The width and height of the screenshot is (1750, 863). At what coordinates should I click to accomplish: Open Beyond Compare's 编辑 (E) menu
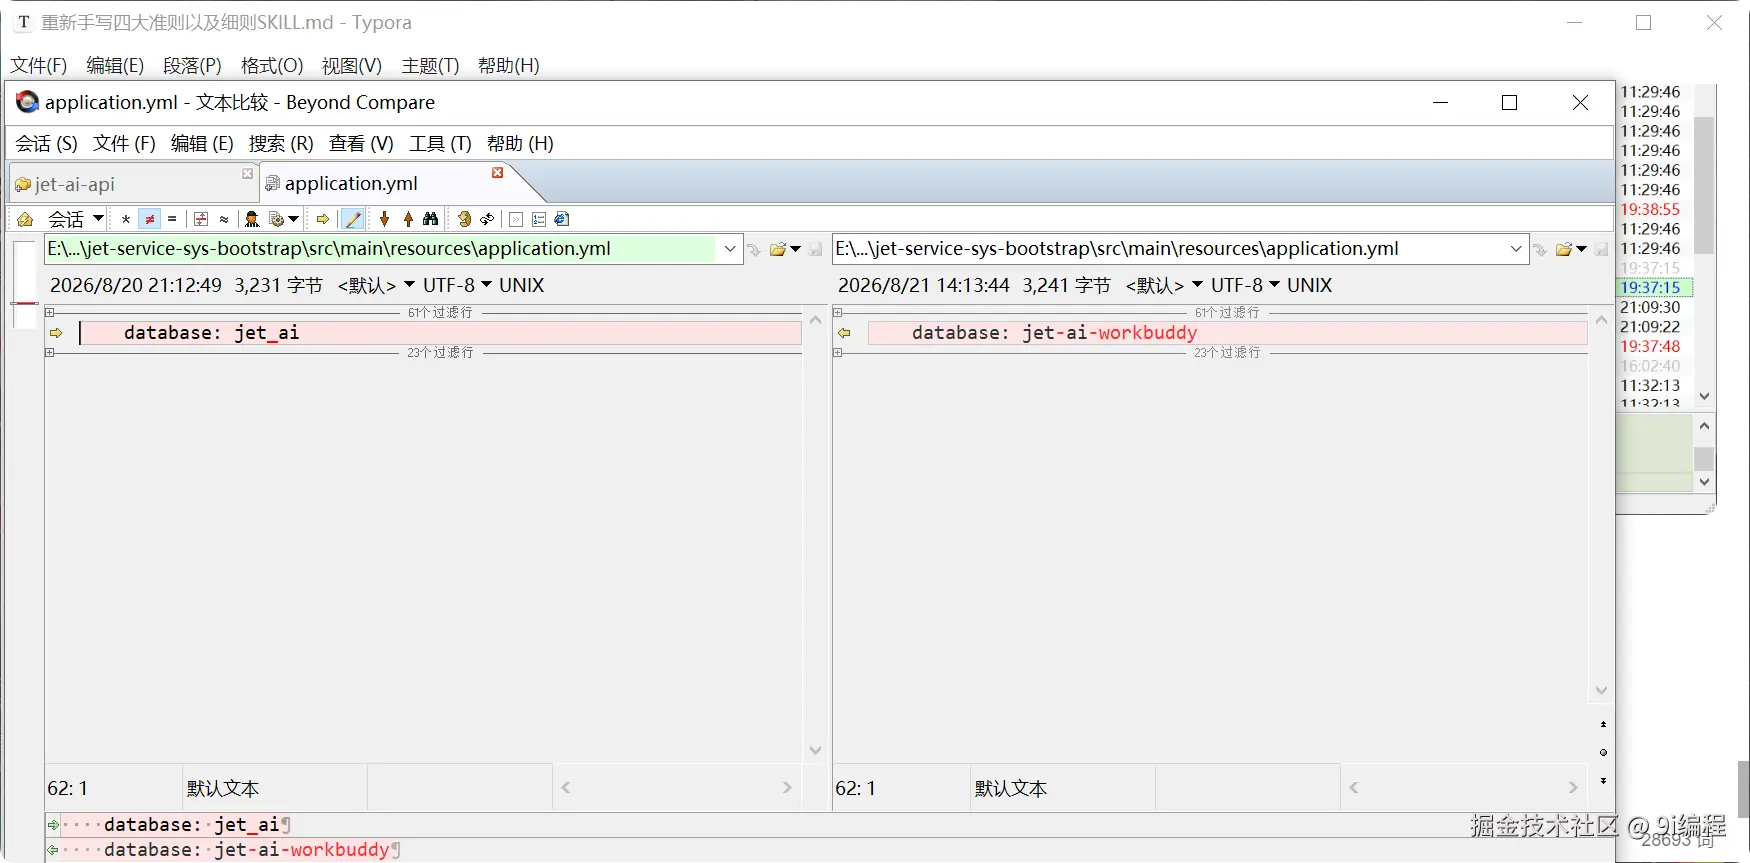[202, 143]
